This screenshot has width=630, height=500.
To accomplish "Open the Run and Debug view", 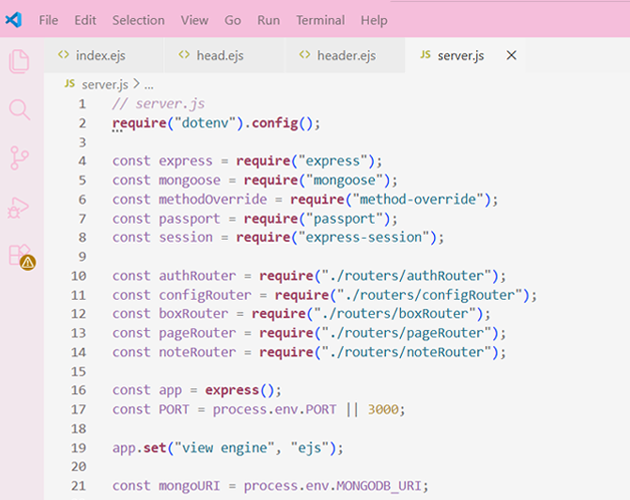I will (x=19, y=207).
